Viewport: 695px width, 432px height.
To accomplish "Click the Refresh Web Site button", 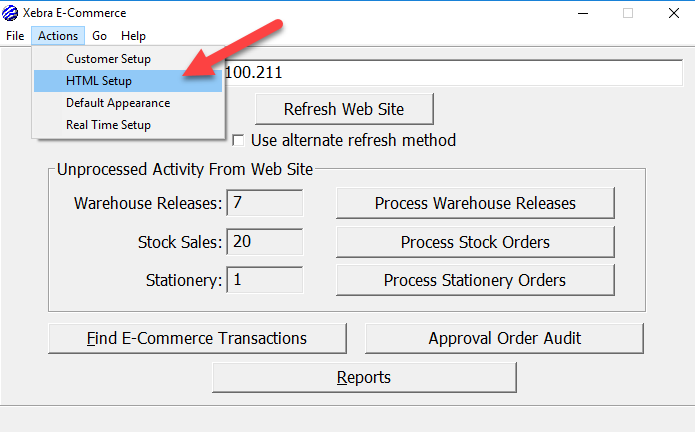I will (x=344, y=109).
